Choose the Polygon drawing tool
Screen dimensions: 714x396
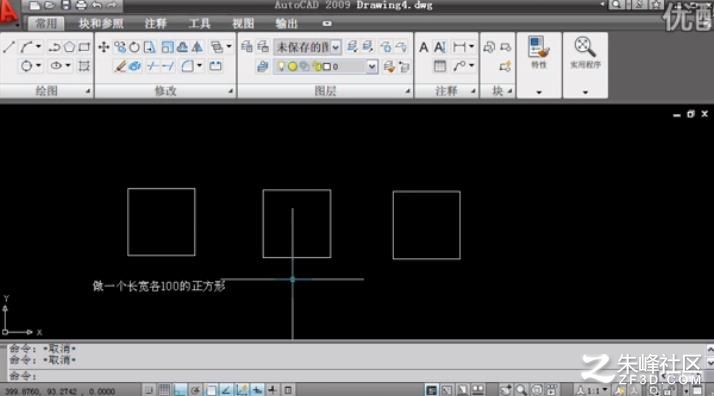point(69,47)
